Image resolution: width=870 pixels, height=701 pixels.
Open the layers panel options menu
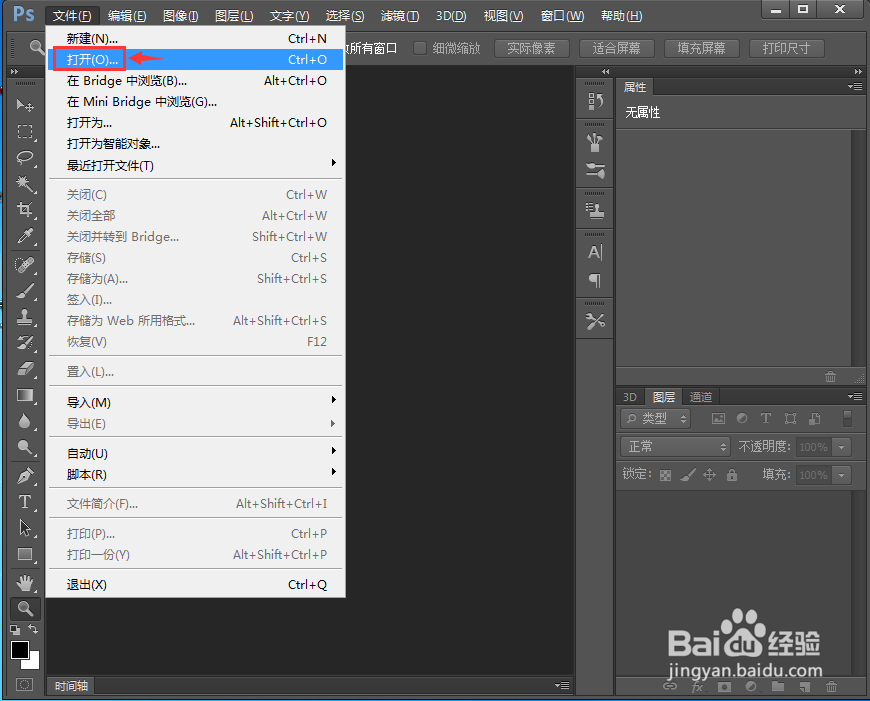tap(855, 396)
